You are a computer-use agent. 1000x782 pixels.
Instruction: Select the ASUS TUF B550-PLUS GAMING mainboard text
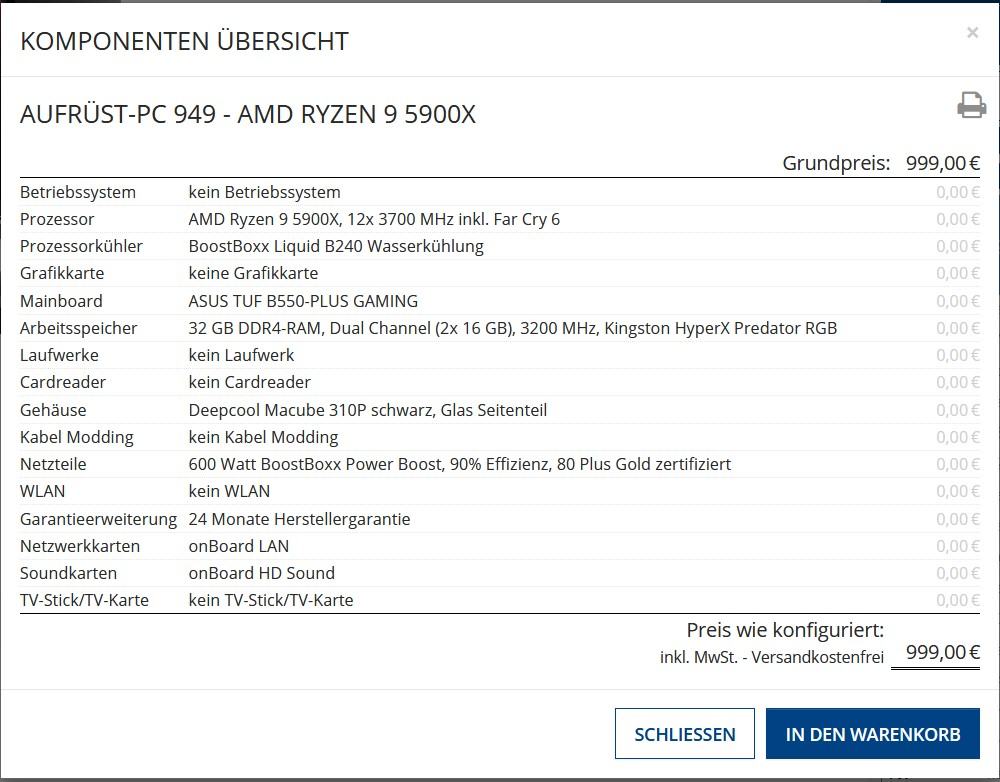click(x=303, y=301)
